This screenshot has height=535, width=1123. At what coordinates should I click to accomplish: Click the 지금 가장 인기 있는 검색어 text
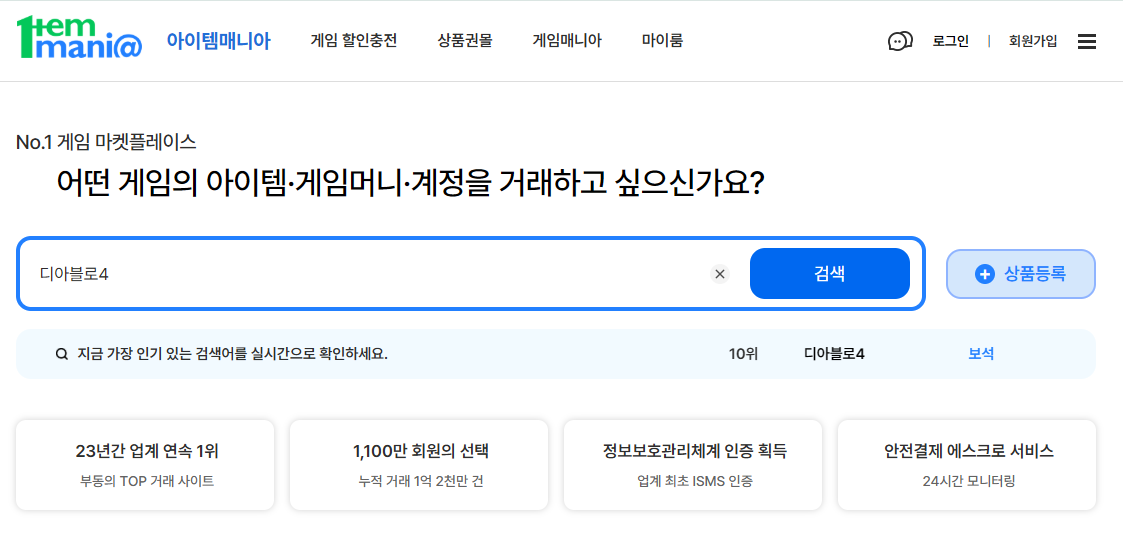tap(233, 354)
